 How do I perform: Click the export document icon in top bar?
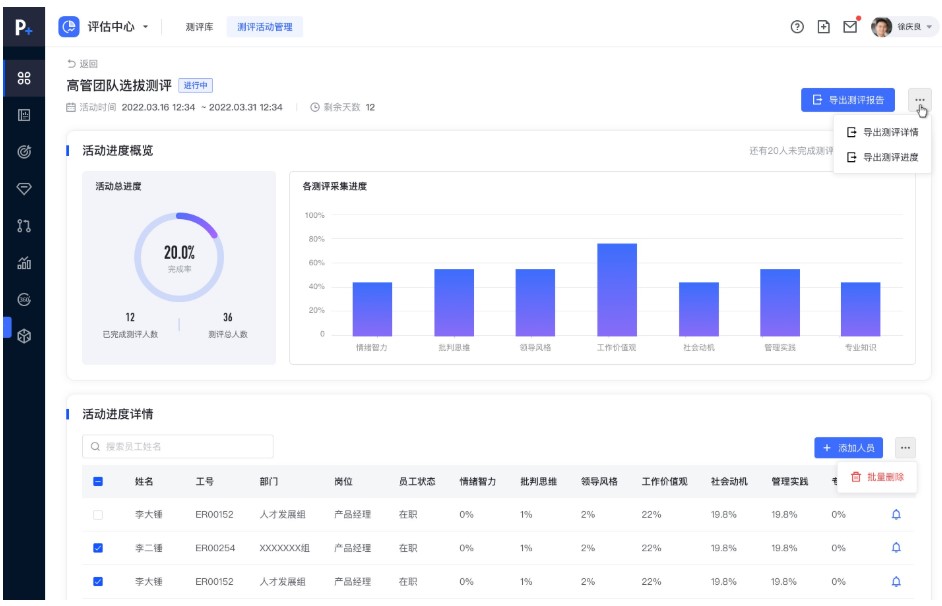pos(823,27)
